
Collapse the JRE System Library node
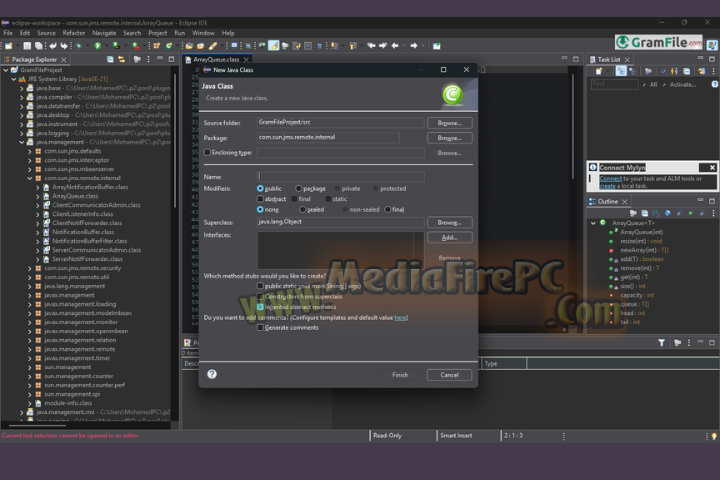(x=14, y=79)
